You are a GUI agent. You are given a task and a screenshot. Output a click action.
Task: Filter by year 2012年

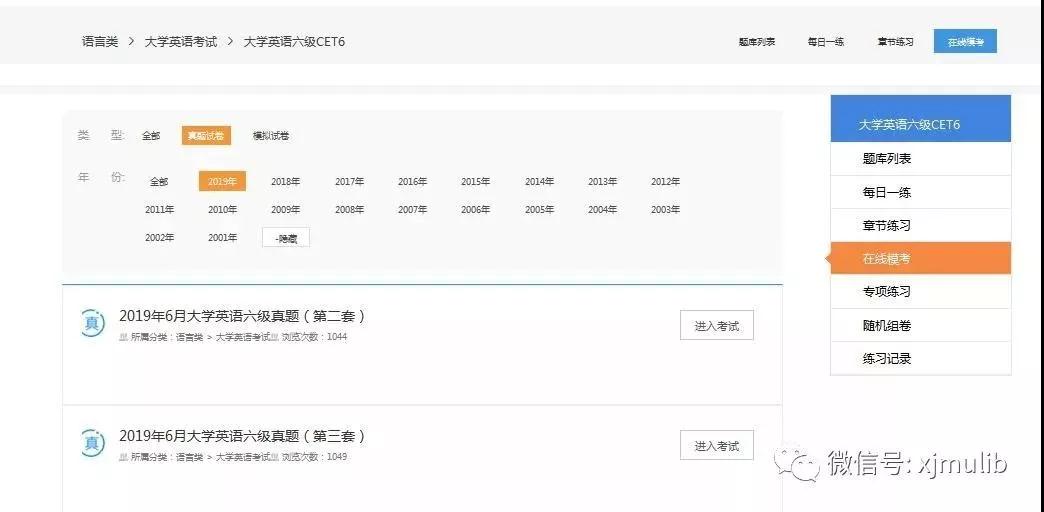click(665, 182)
